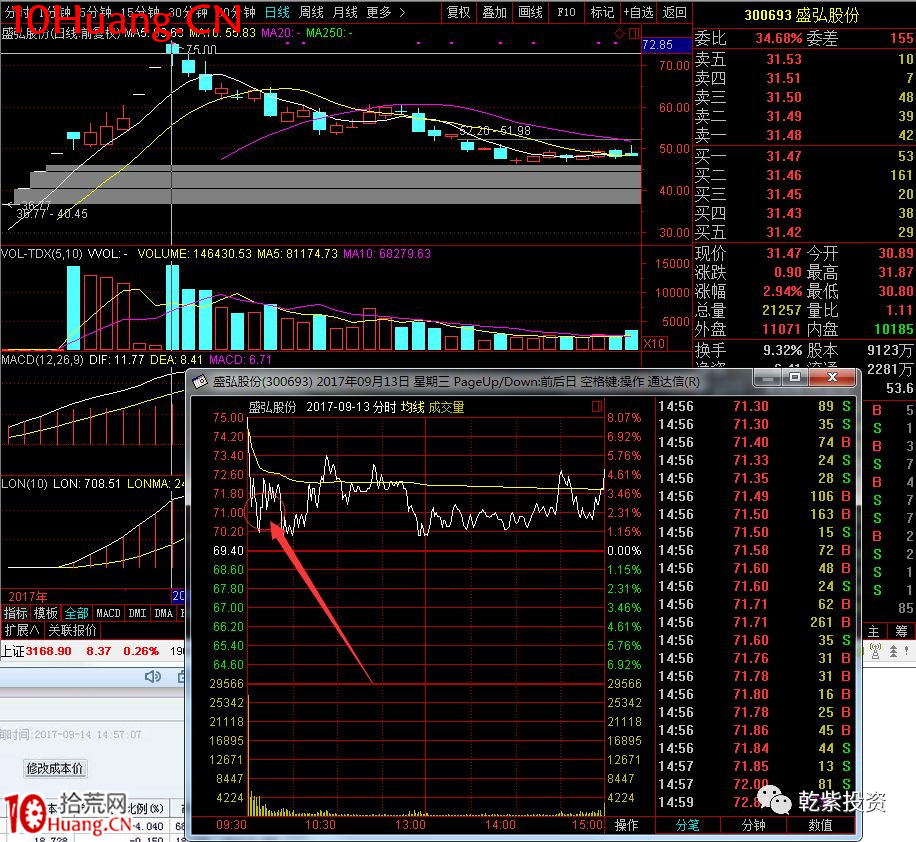
Task: Click the small red box icon in intraday chart
Action: tap(596, 406)
